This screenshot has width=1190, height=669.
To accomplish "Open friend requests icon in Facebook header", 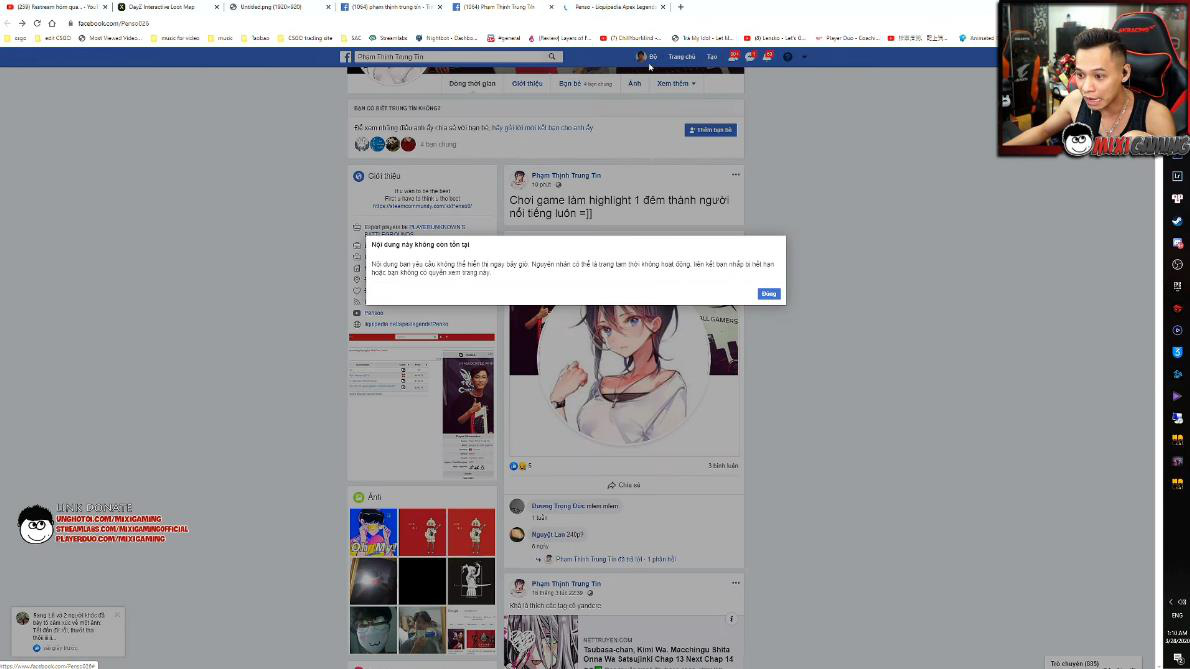I will coord(734,57).
